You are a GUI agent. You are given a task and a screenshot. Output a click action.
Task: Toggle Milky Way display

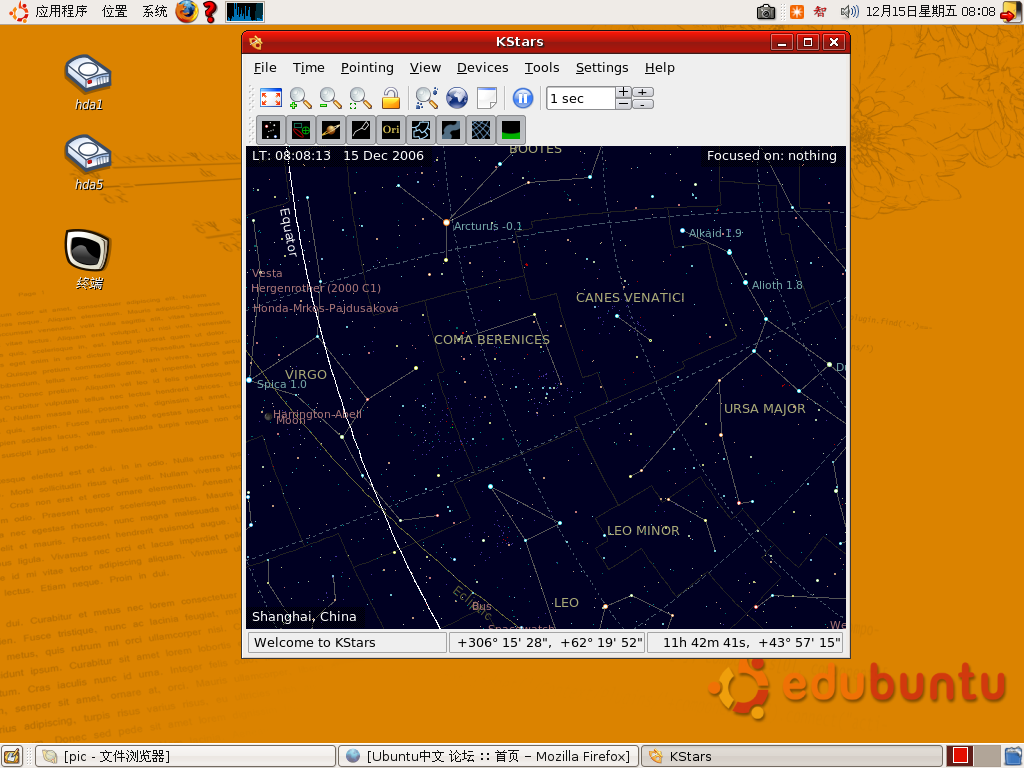click(451, 130)
